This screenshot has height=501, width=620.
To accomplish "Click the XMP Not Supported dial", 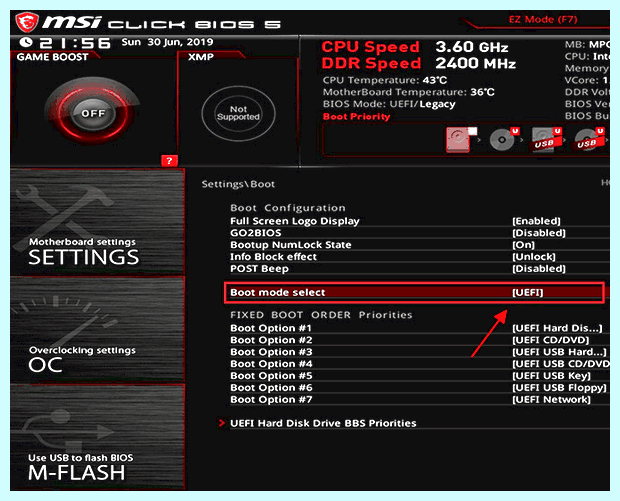I will [238, 113].
